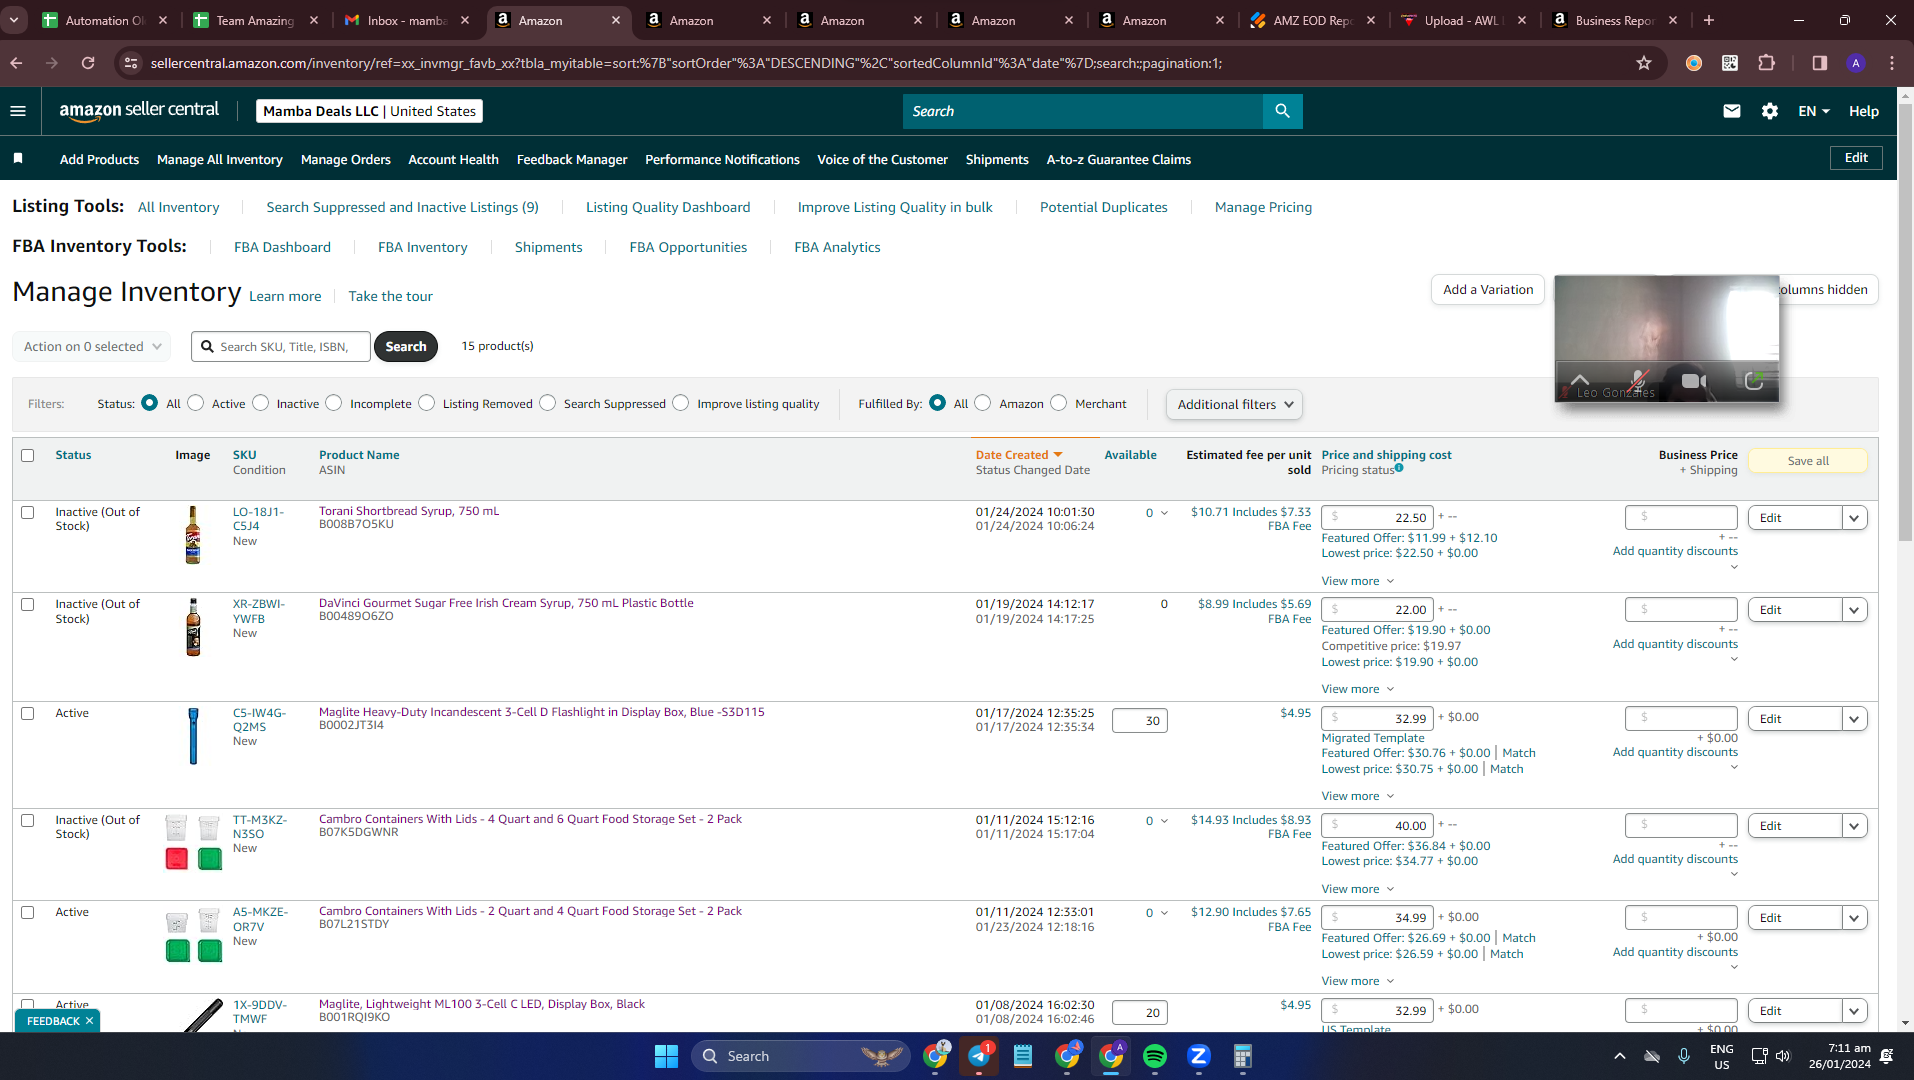Open the Edit dropdown arrow for Torani row

1855,518
